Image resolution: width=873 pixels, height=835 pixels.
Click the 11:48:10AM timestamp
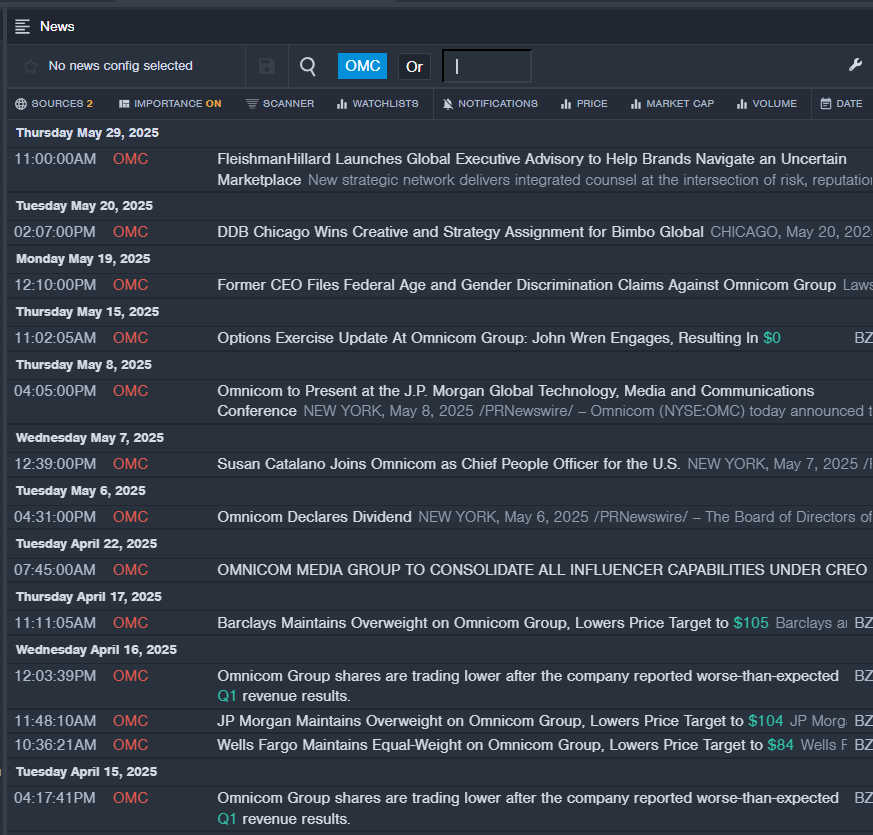55,721
